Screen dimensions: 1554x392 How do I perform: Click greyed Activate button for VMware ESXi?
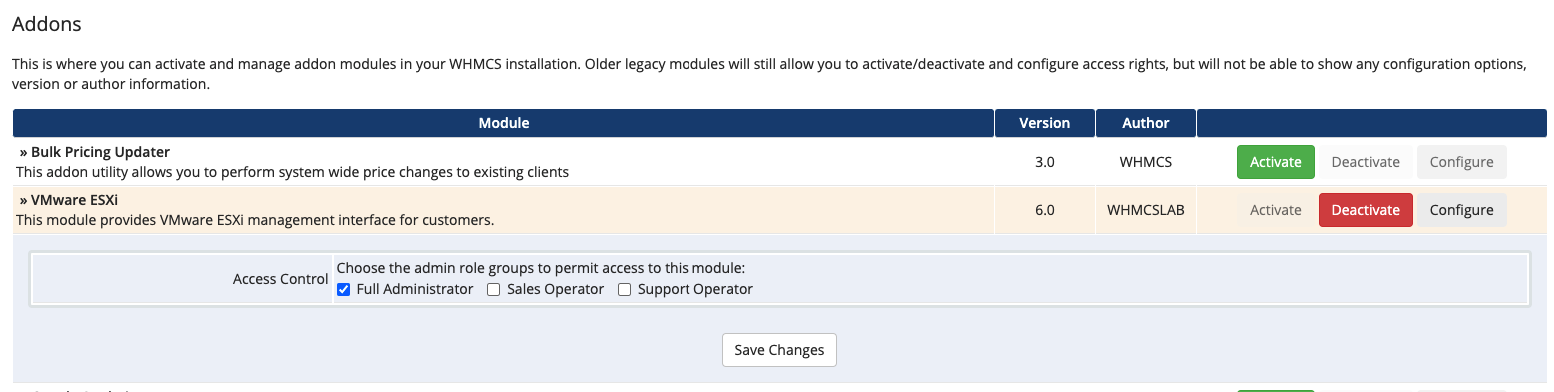tap(1275, 210)
